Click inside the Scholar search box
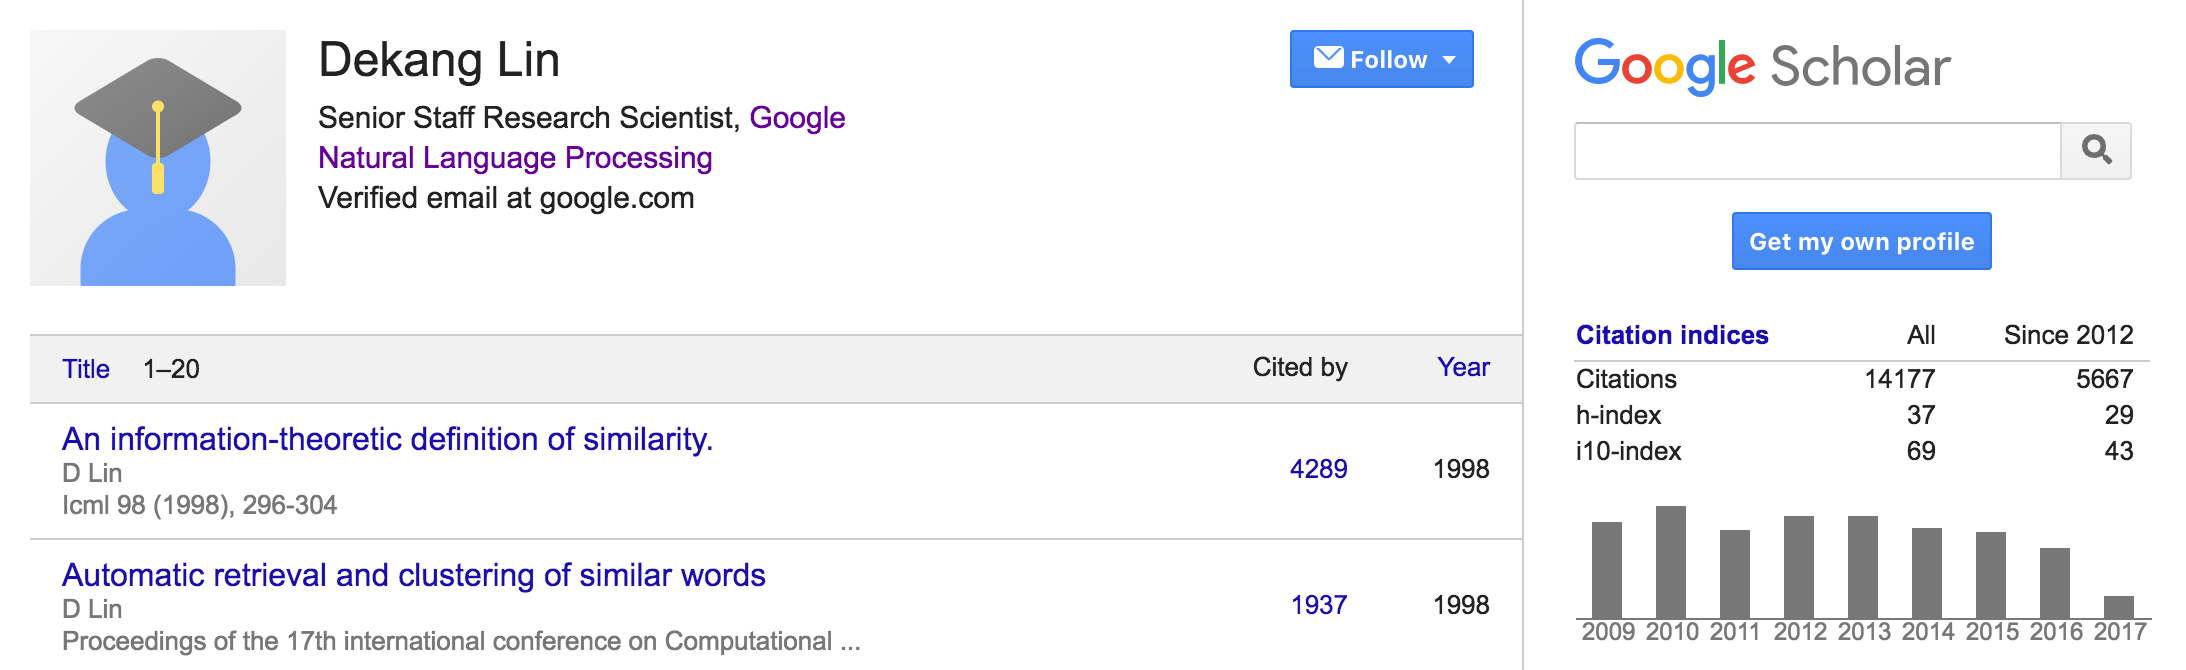Screen dimensions: 2186x670 [x=1817, y=151]
